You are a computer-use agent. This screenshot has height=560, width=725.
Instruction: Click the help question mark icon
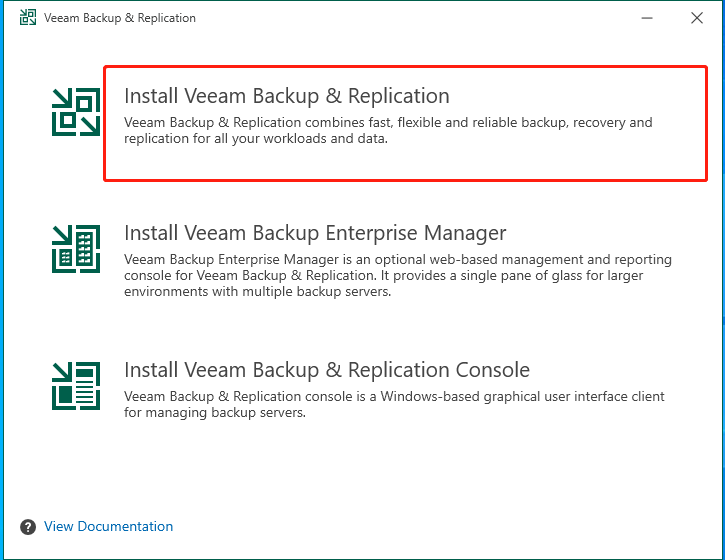pos(28,527)
